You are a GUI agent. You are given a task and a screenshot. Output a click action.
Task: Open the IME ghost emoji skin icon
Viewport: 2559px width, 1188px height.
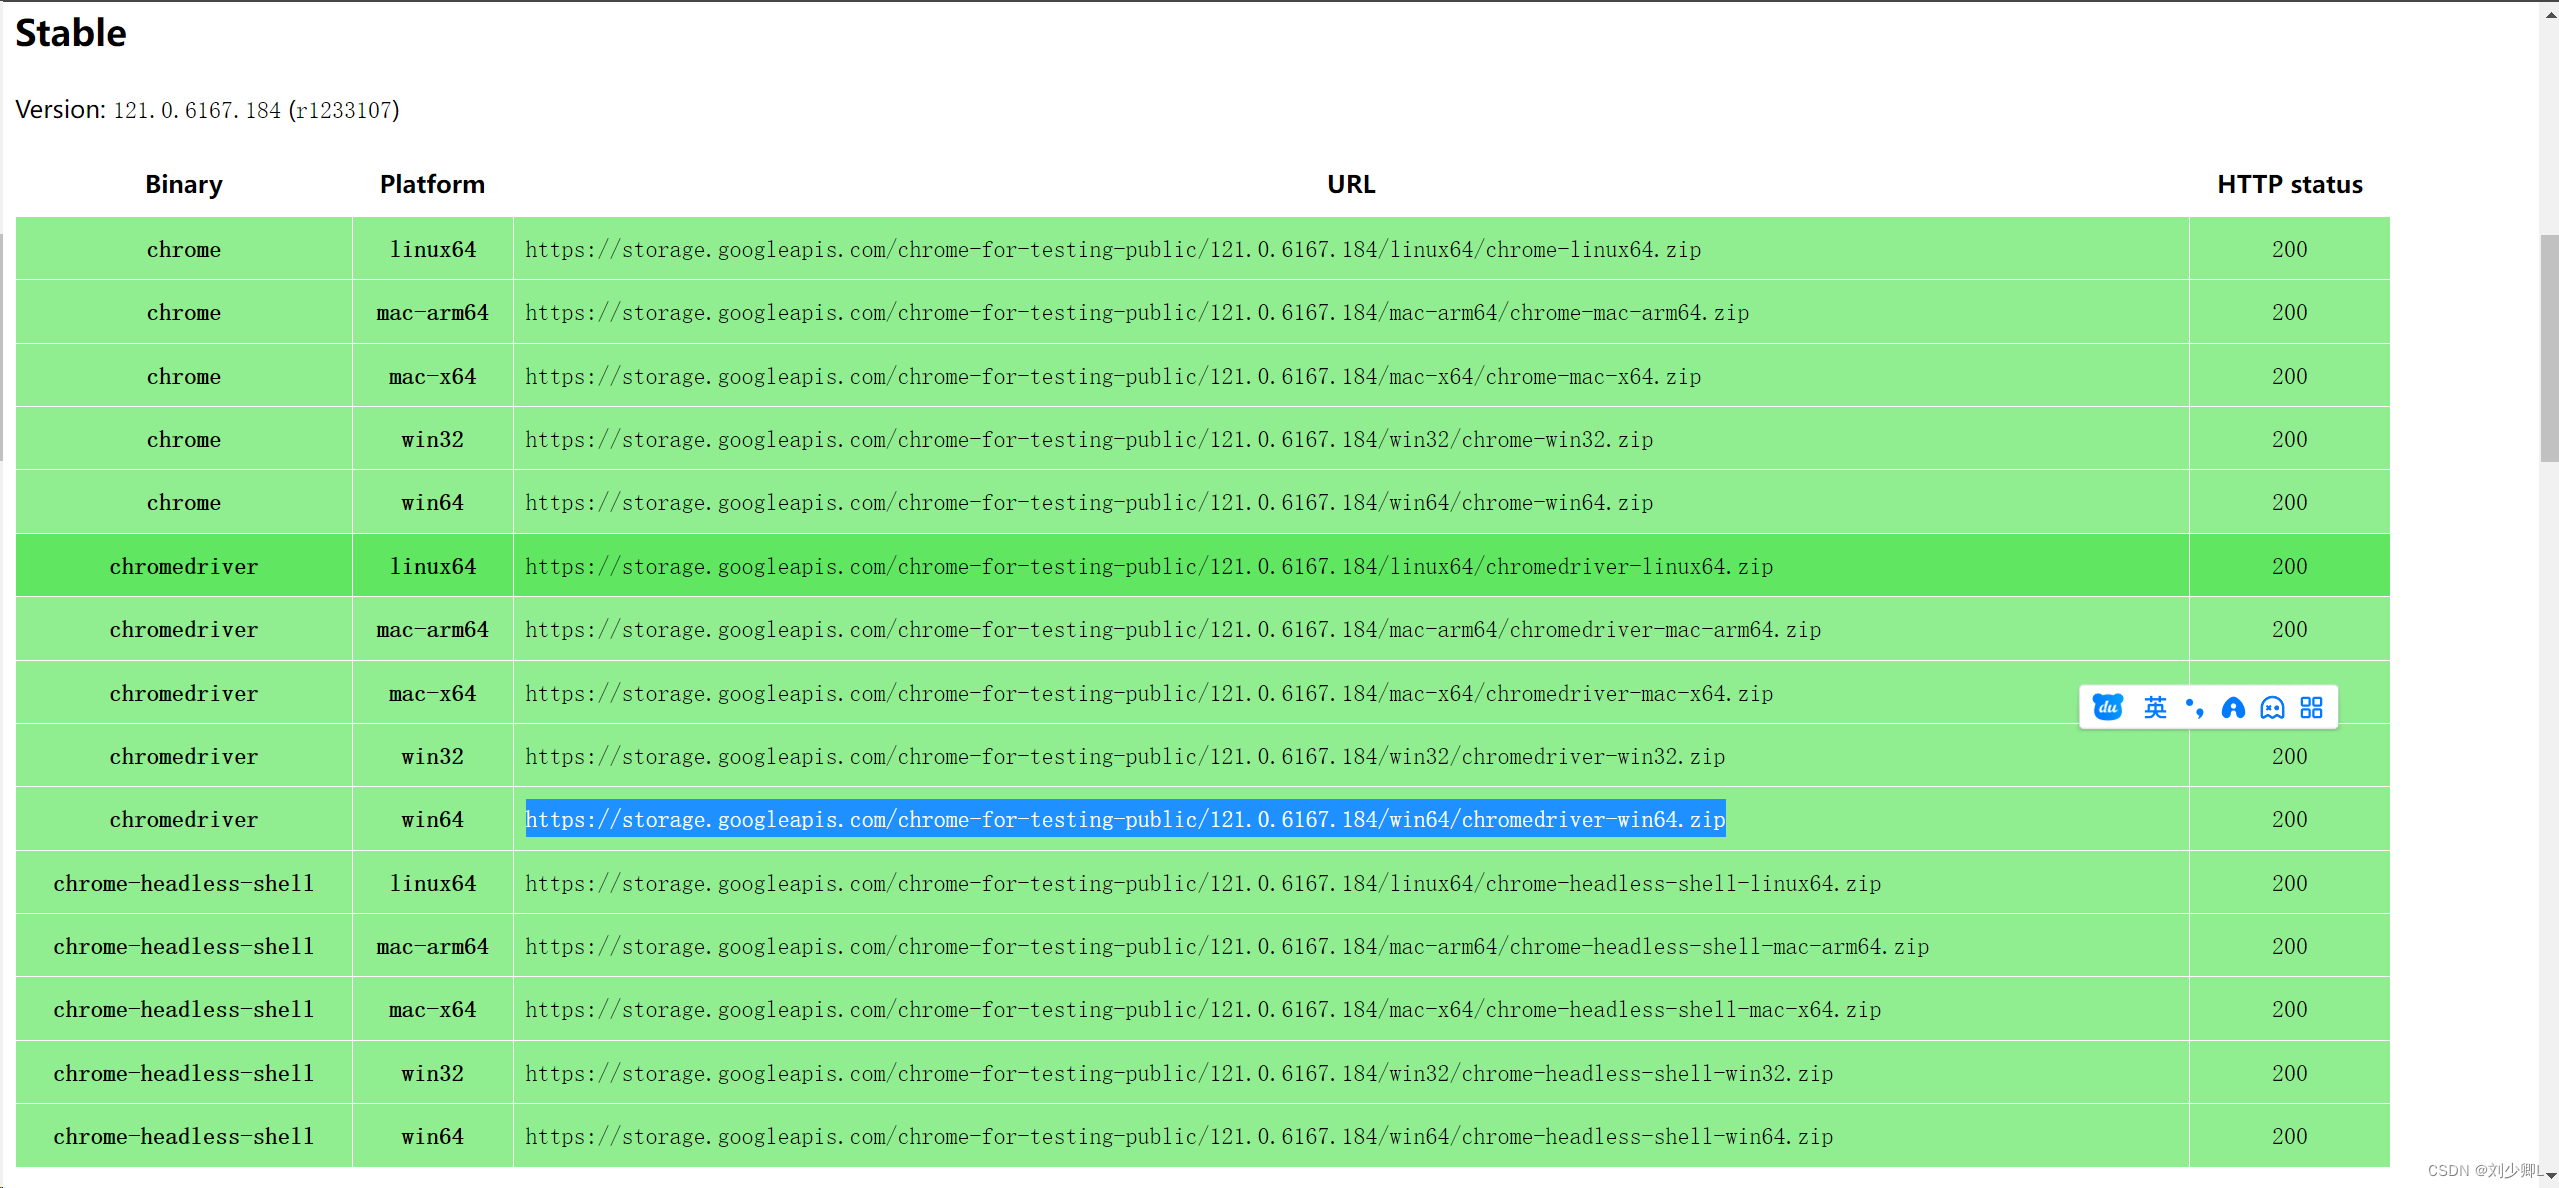2272,708
